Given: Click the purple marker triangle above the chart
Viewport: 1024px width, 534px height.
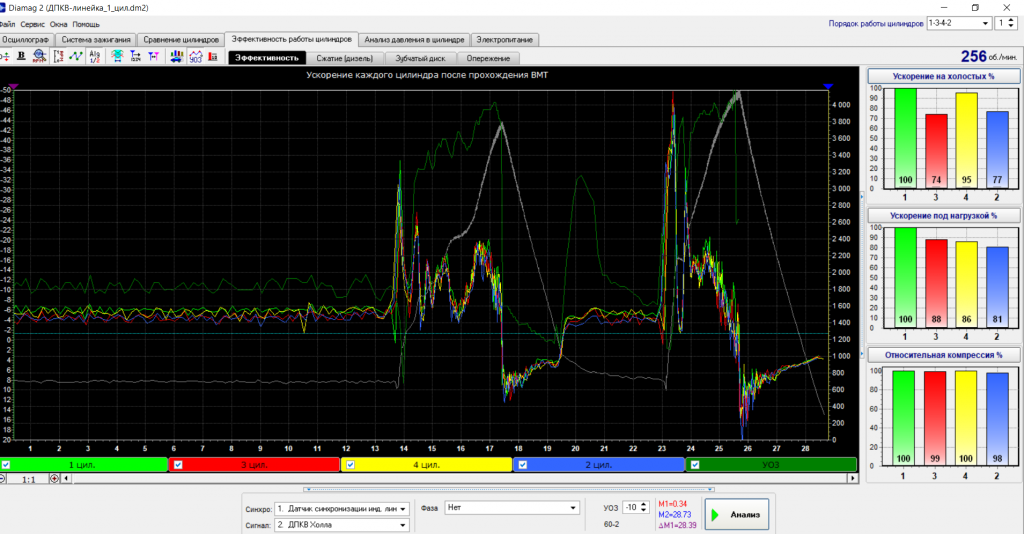Looking at the screenshot, I should [14, 86].
